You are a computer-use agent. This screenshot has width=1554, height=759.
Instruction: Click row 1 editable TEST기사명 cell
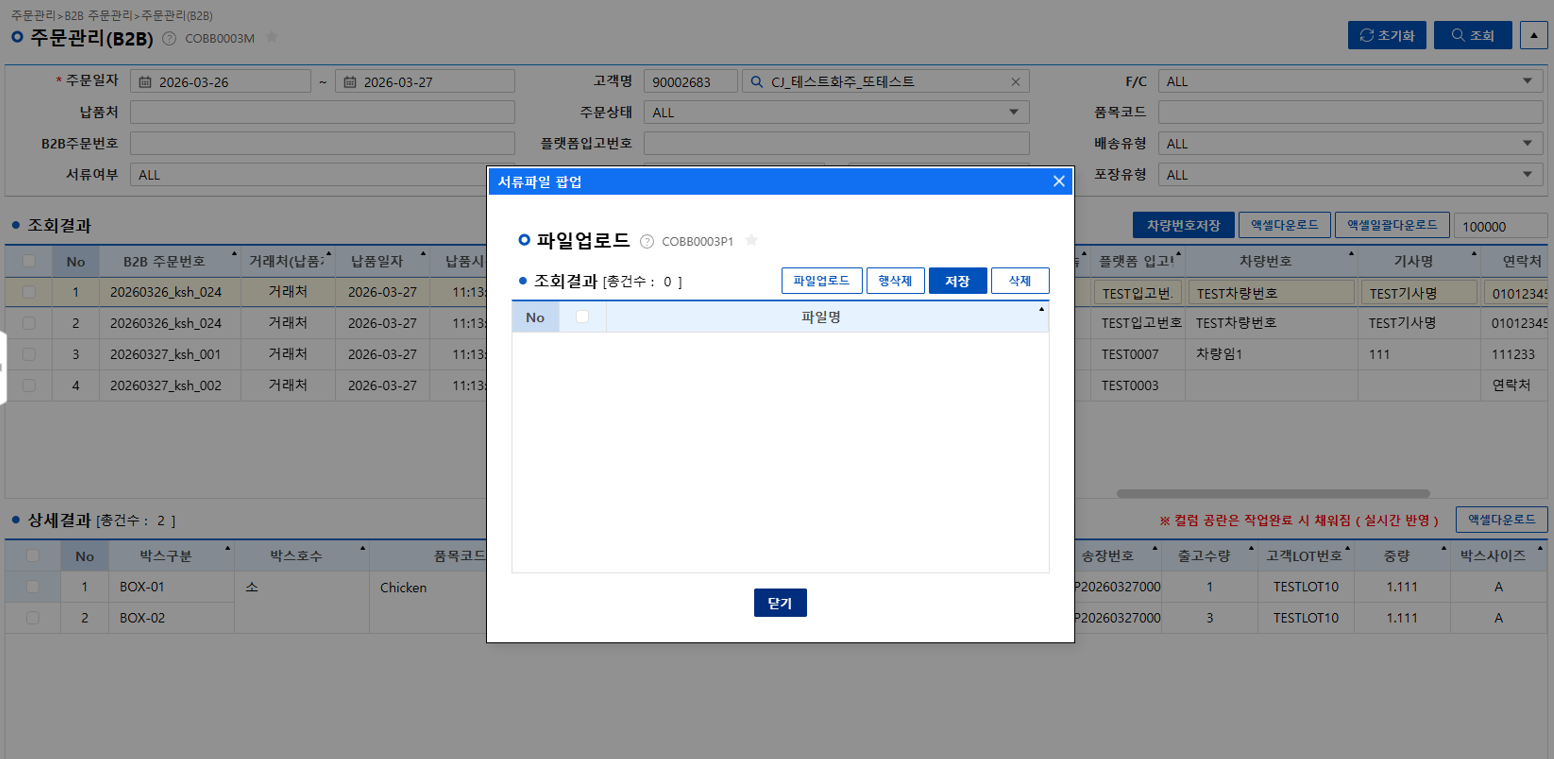[x=1419, y=293]
